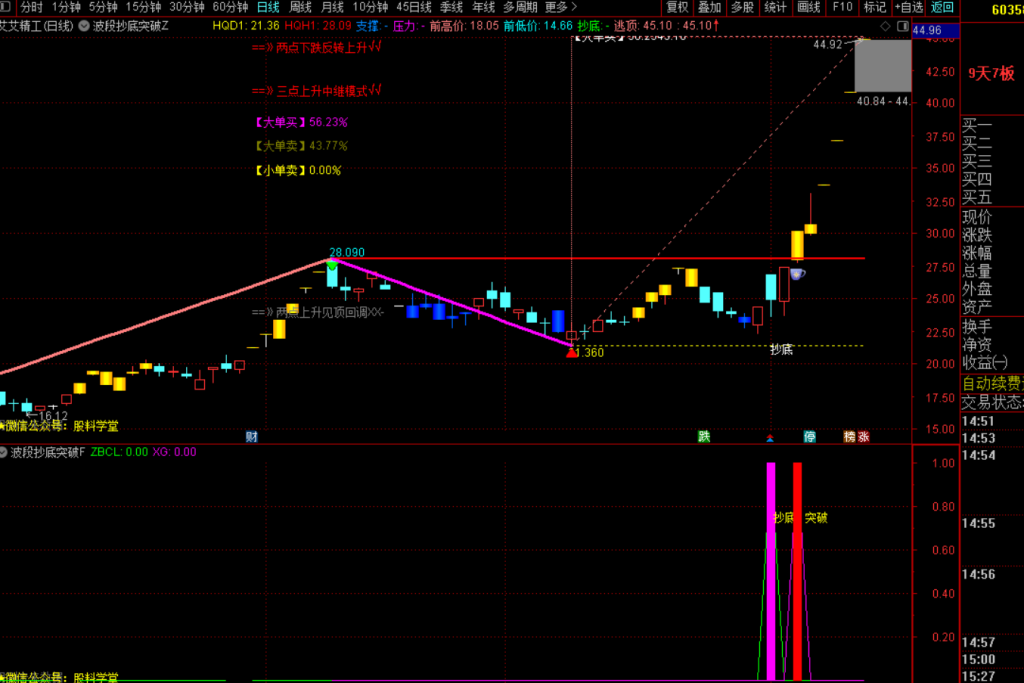Click the brown 榜 marker icon

pyautogui.click(x=849, y=437)
